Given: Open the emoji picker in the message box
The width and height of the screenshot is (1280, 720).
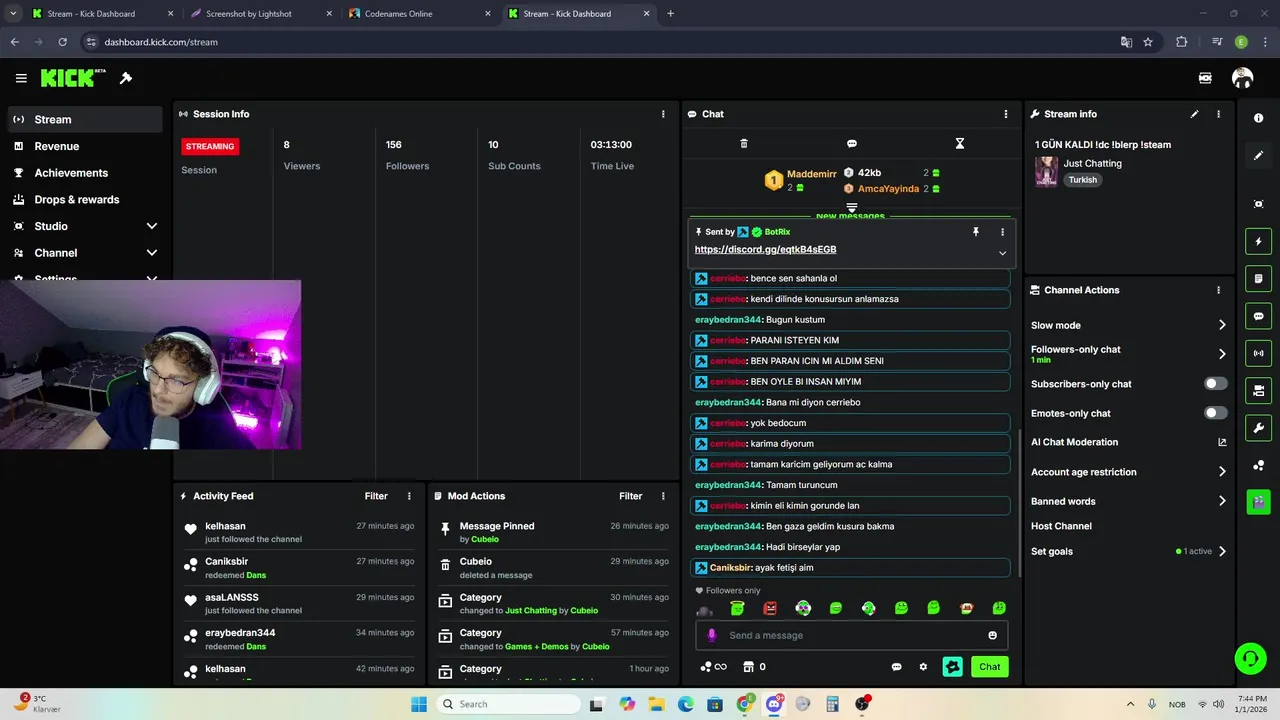Looking at the screenshot, I should (992, 635).
